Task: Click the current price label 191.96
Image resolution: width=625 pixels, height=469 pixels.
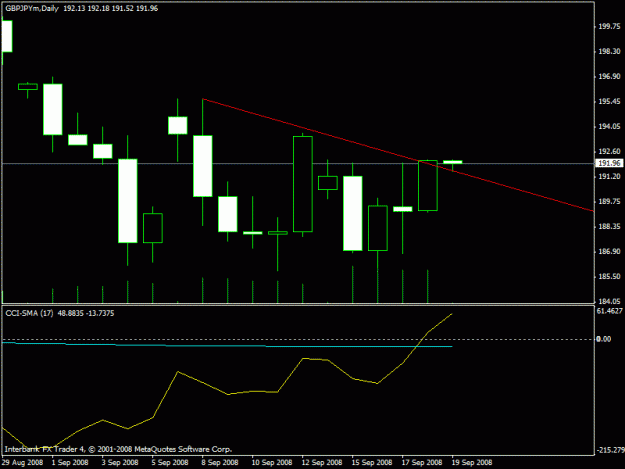Action: [x=609, y=163]
